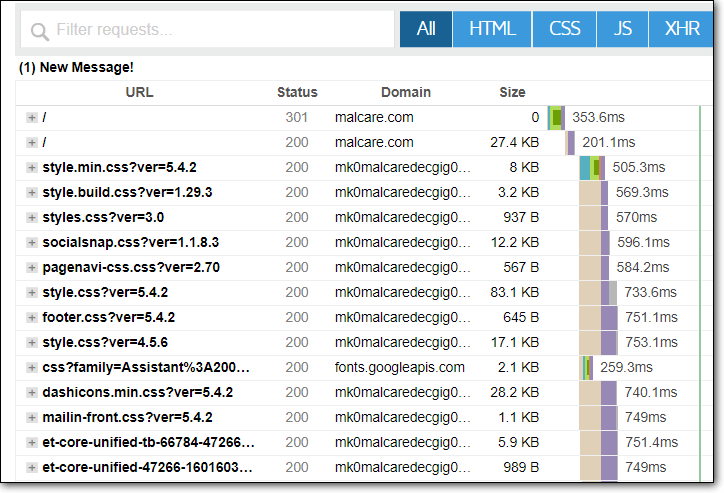The width and height of the screenshot is (724, 493).
Task: Click the Domain column header
Action: point(406,93)
